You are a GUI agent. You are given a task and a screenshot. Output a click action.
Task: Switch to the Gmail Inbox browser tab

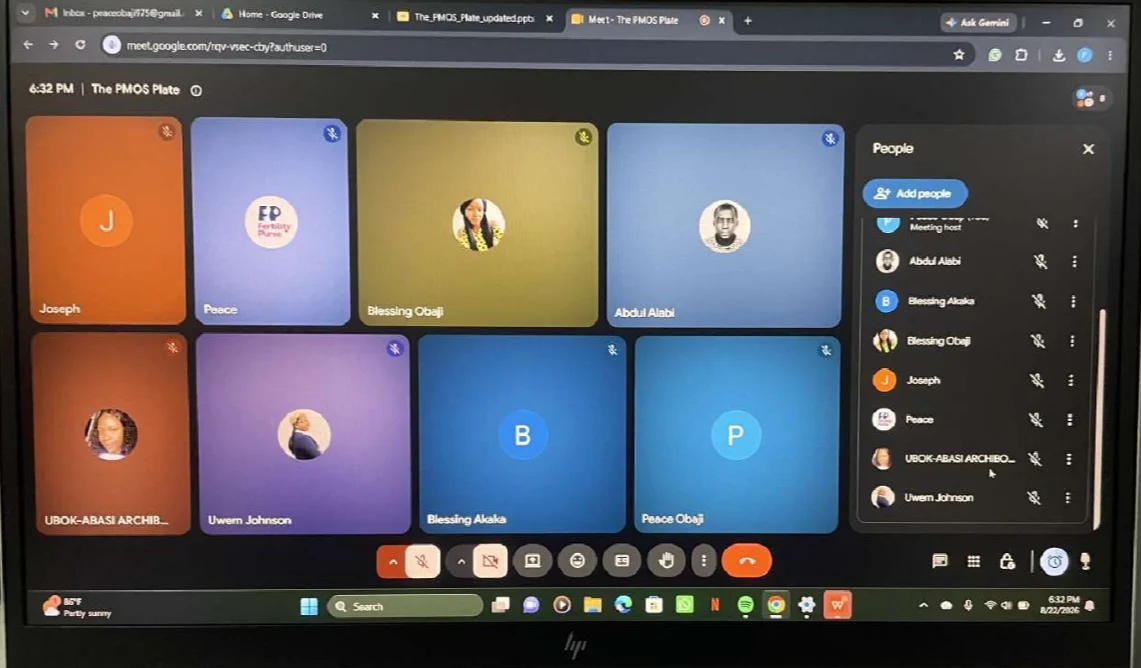[x=122, y=13]
